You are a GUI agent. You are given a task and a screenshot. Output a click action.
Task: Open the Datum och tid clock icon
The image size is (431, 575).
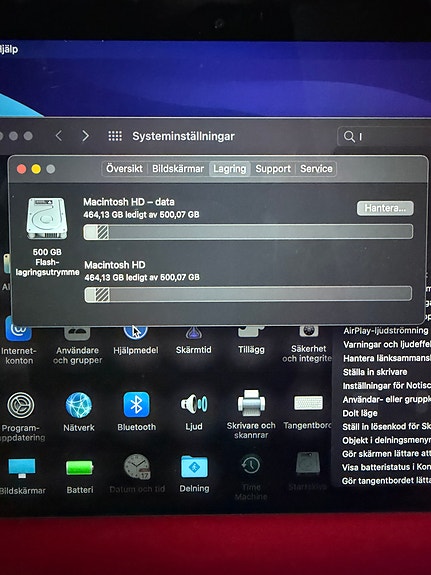tap(137, 466)
